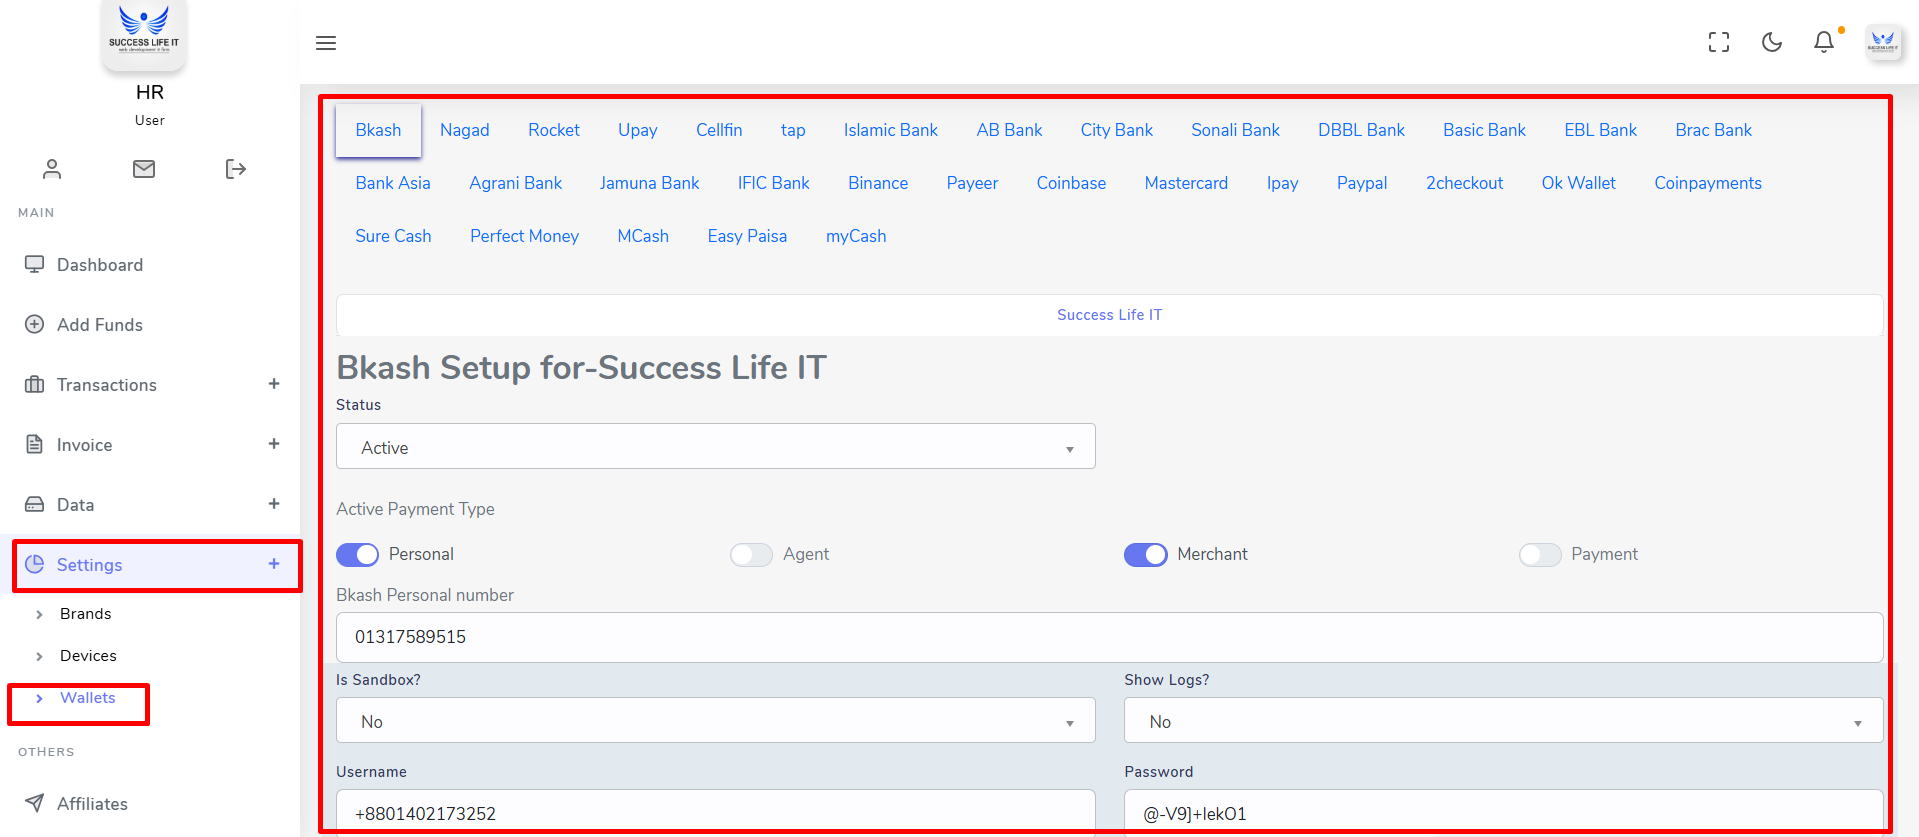Open the Status dropdown showing Active
The image size is (1919, 837).
[716, 446]
